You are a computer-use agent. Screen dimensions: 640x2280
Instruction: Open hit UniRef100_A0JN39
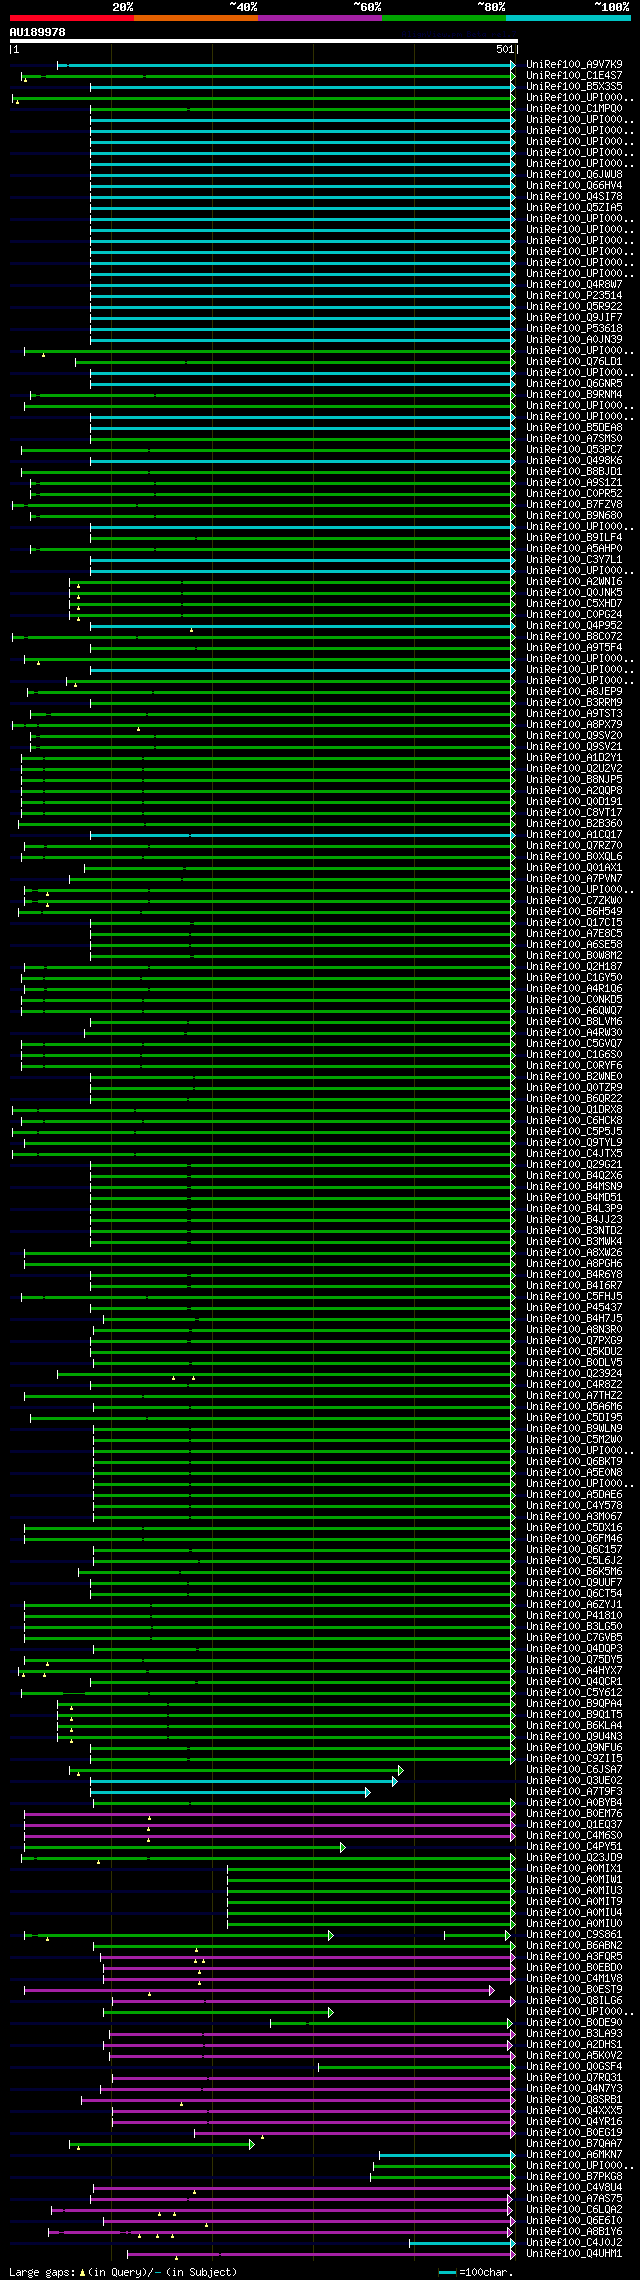point(574,340)
